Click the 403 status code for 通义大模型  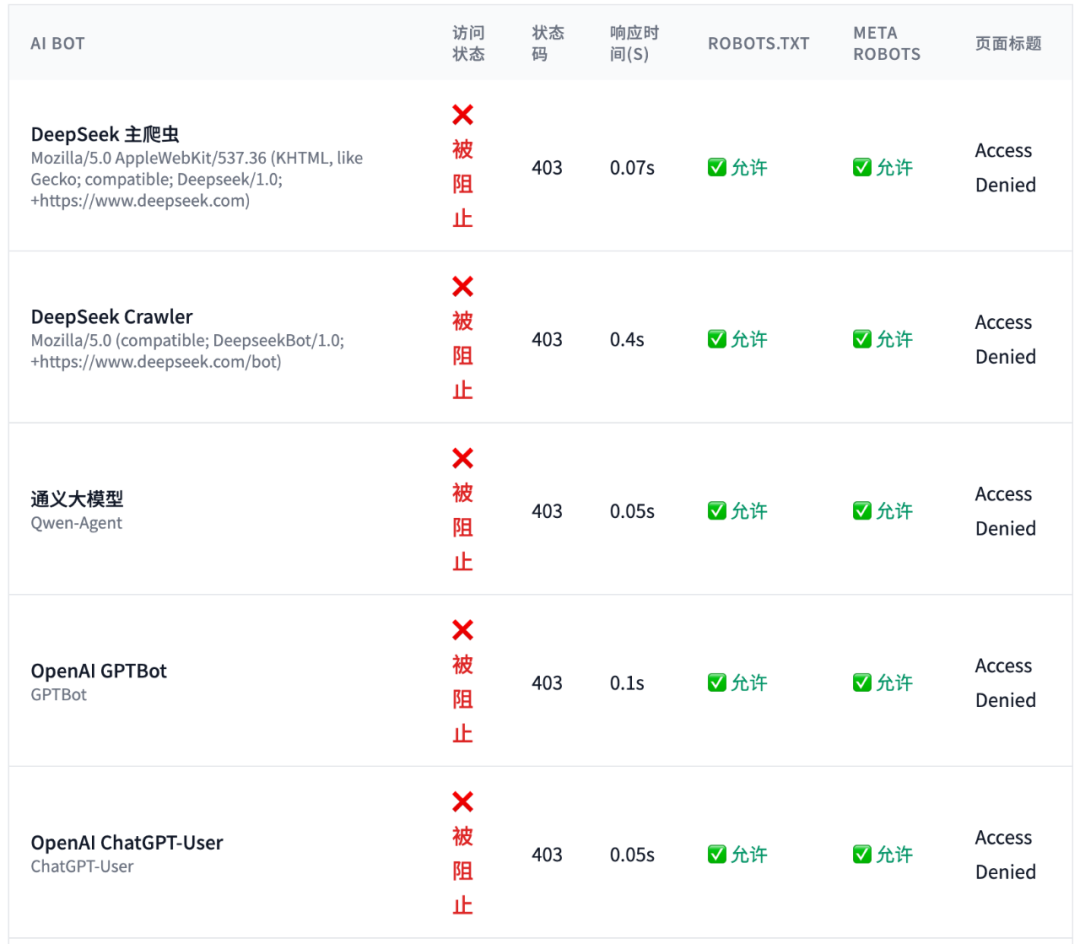[x=547, y=511]
